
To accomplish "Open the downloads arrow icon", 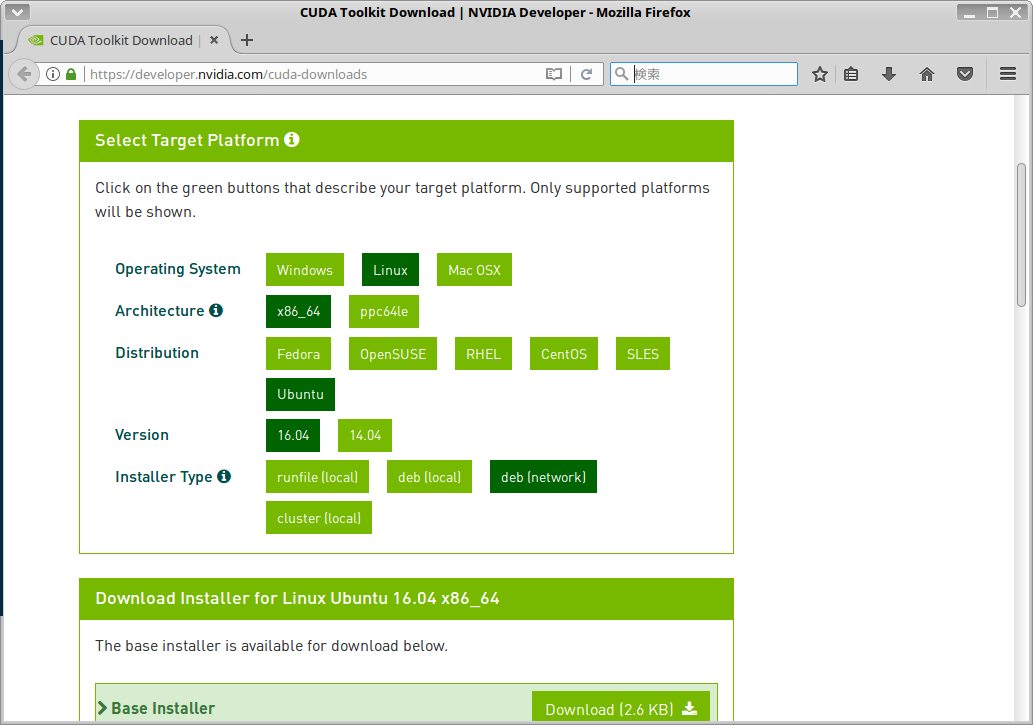I will (x=888, y=74).
